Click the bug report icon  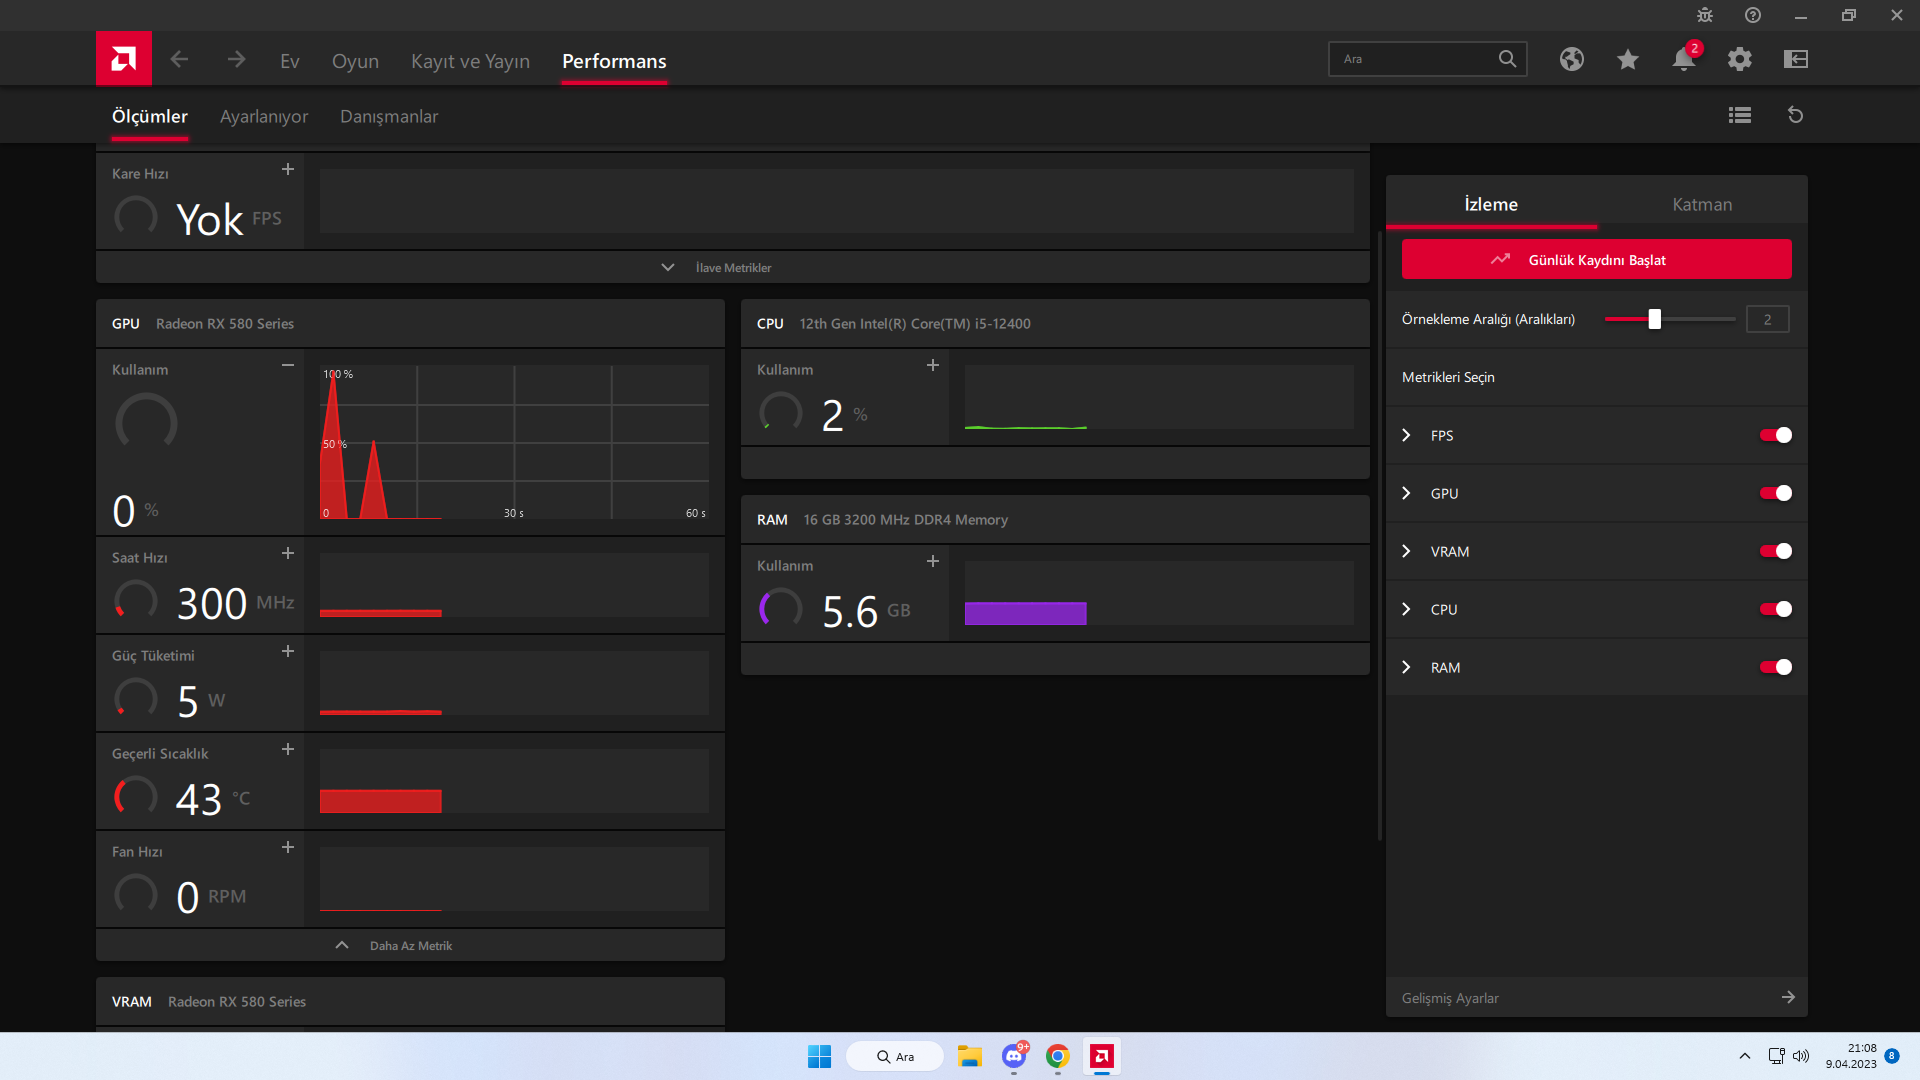(1705, 16)
